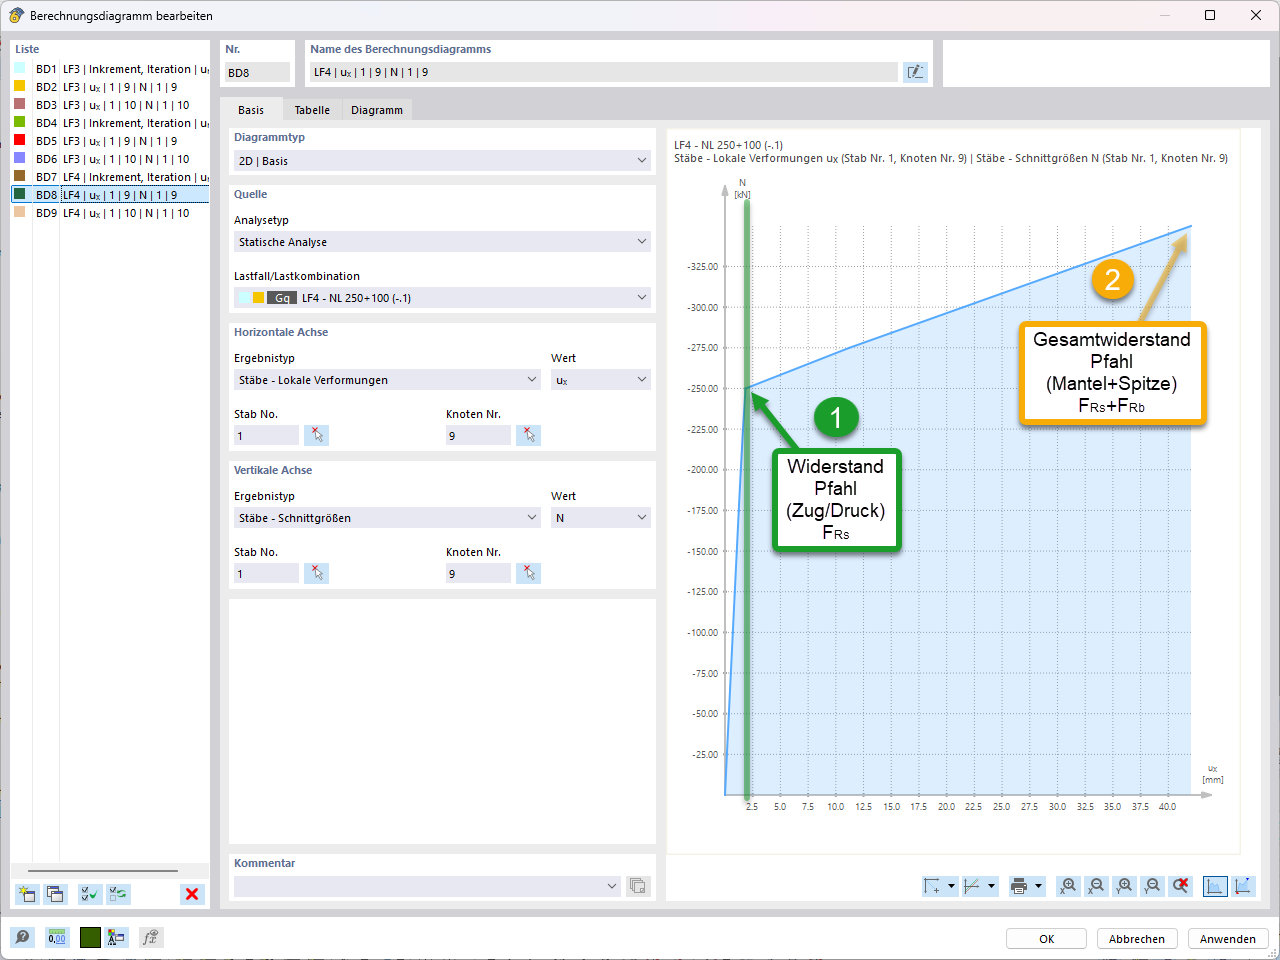Select list entry BD4 LF3 Inkrement

click(x=110, y=123)
